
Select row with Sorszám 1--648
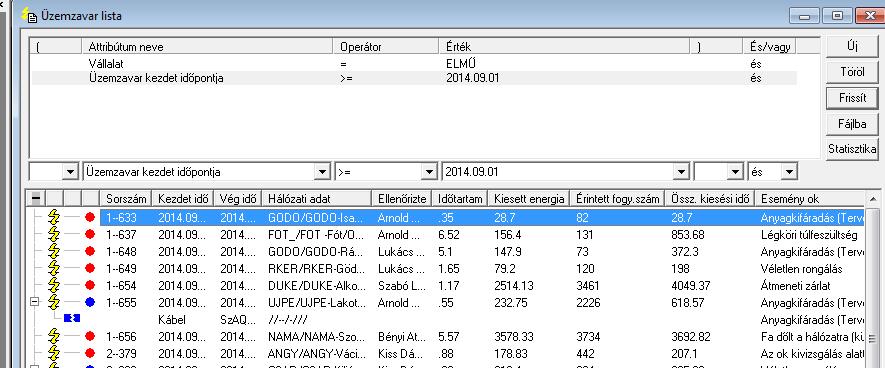point(482,251)
